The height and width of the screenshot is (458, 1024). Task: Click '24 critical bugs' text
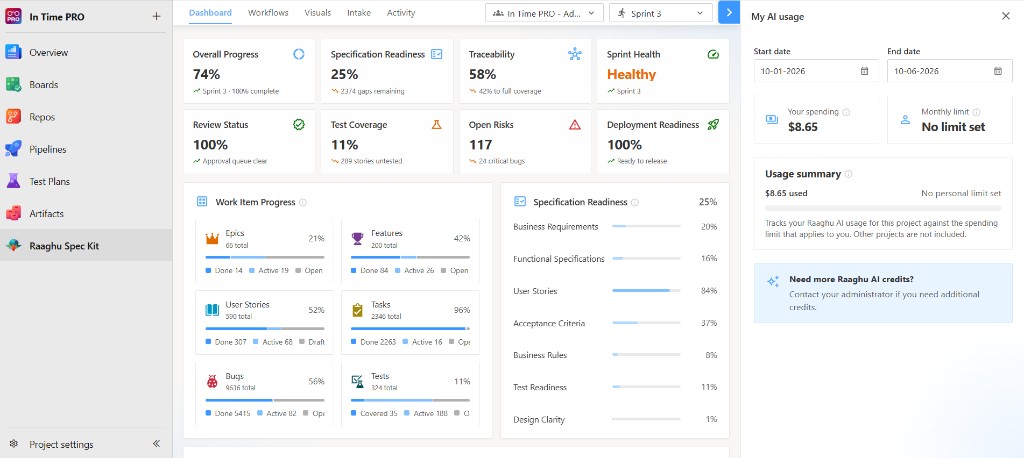click(x=502, y=161)
